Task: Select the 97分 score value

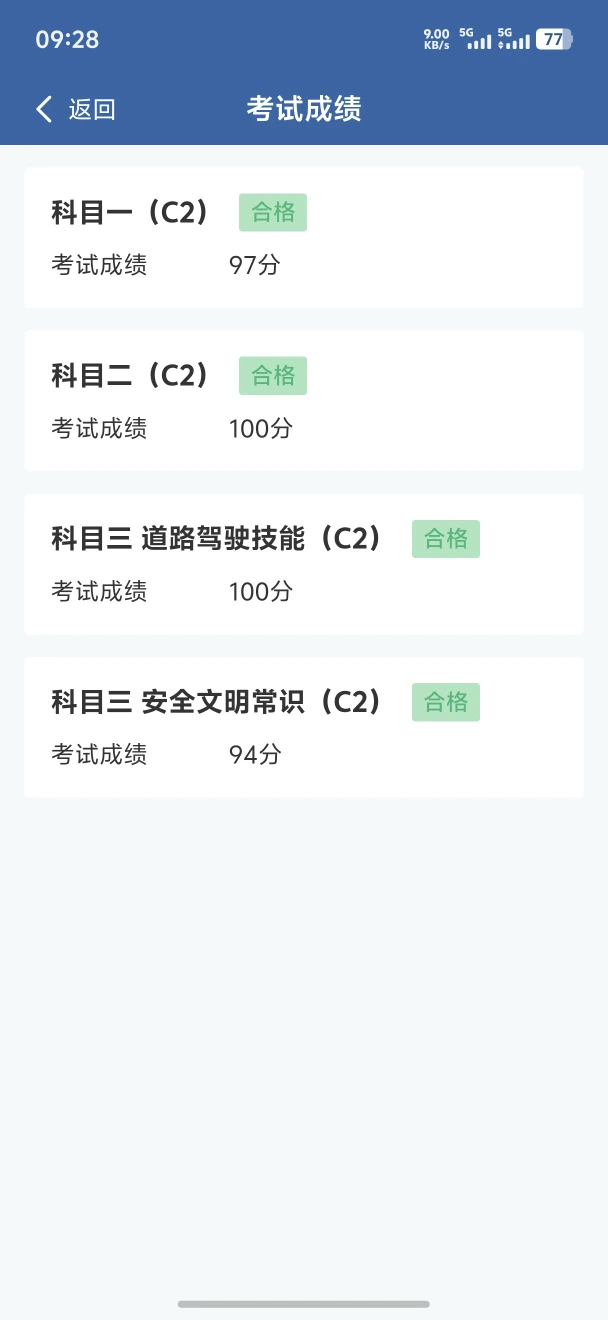Action: [255, 265]
